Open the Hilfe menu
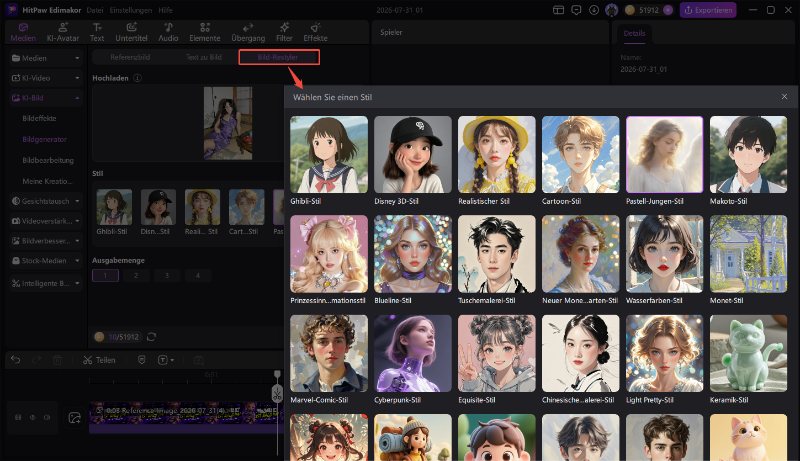 tap(165, 10)
